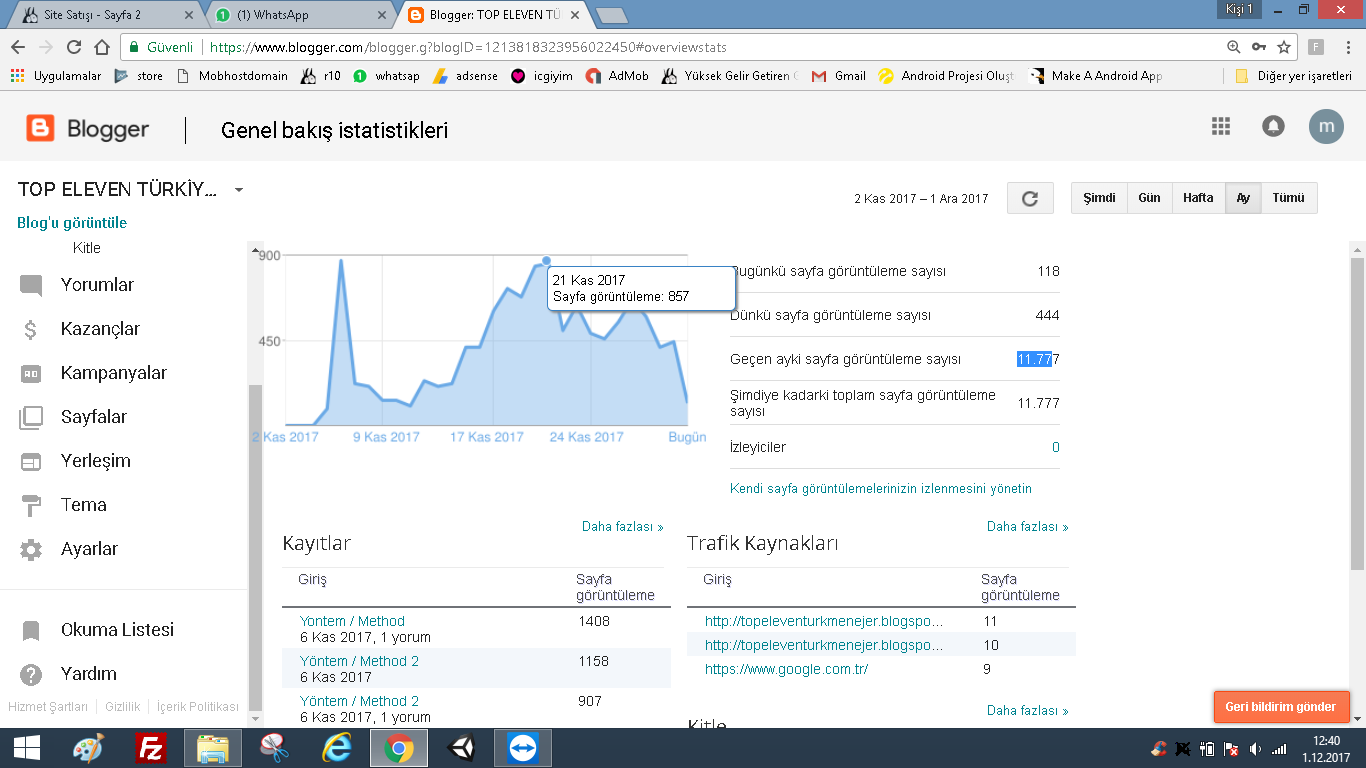The width and height of the screenshot is (1366, 768).
Task: Open Yöntem / Method 2 post with 1158 views
Action: point(359,661)
